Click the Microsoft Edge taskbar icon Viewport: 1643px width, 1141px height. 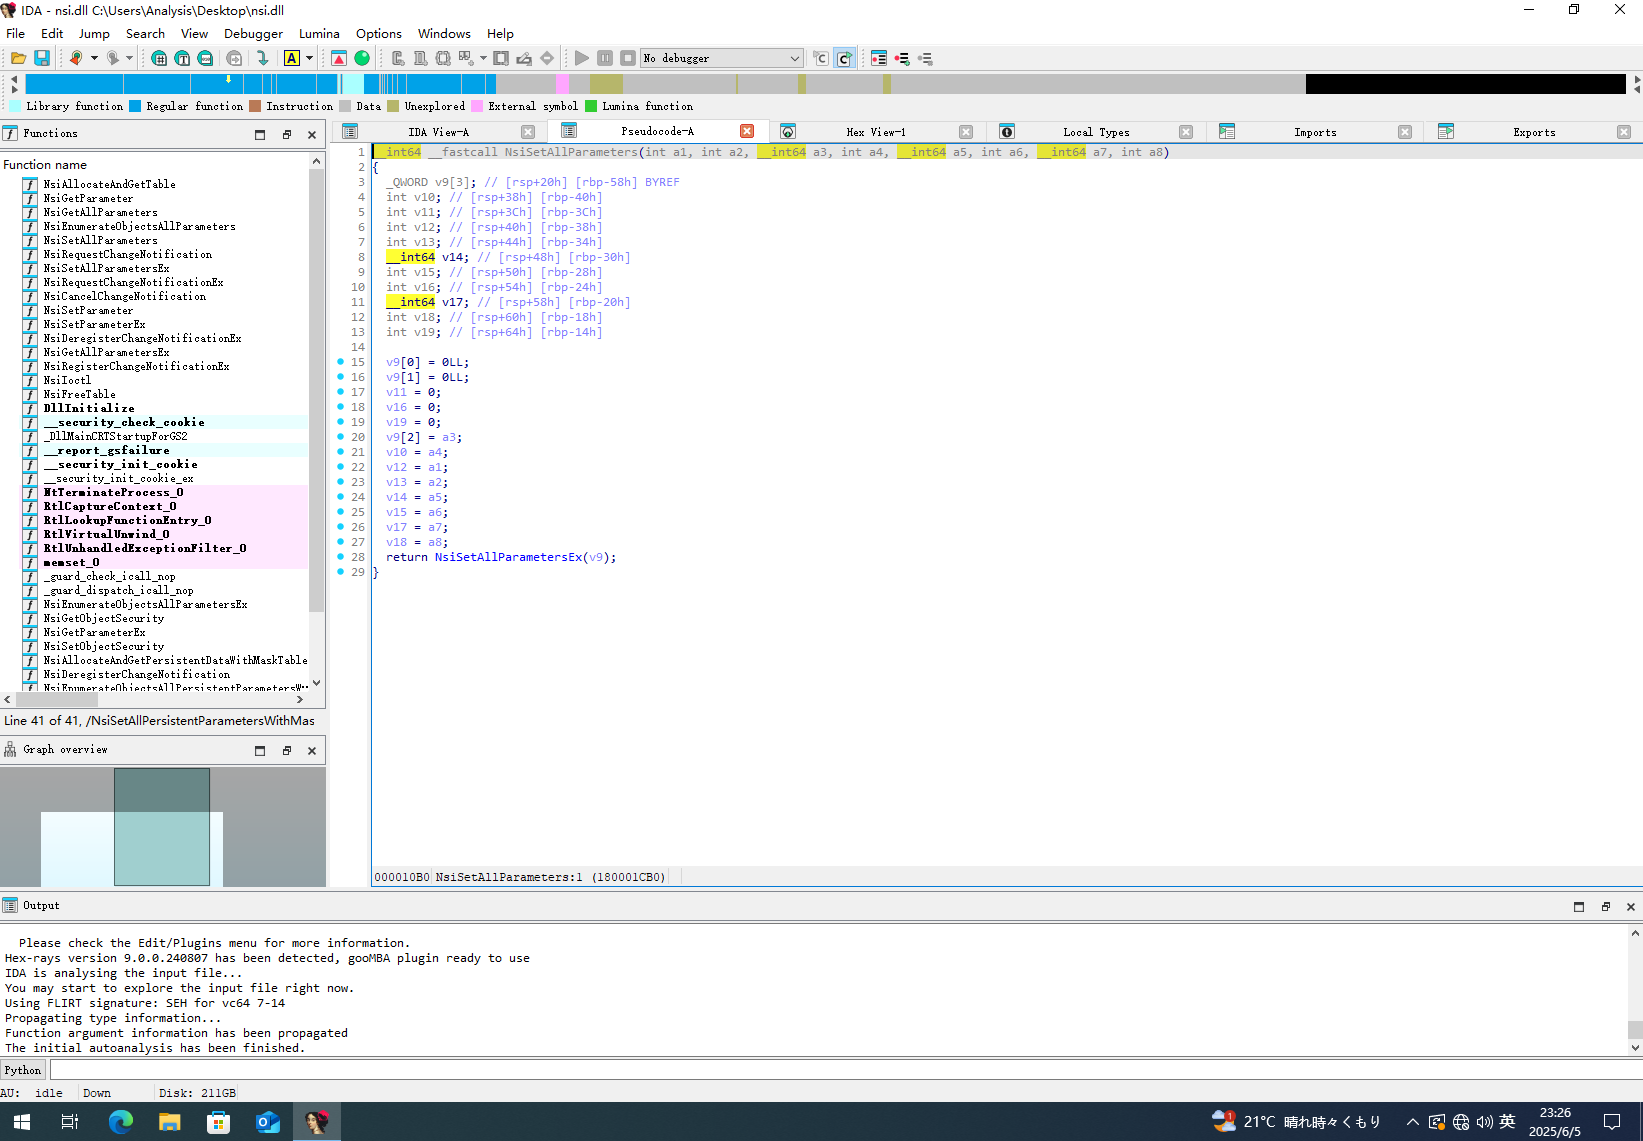point(120,1122)
